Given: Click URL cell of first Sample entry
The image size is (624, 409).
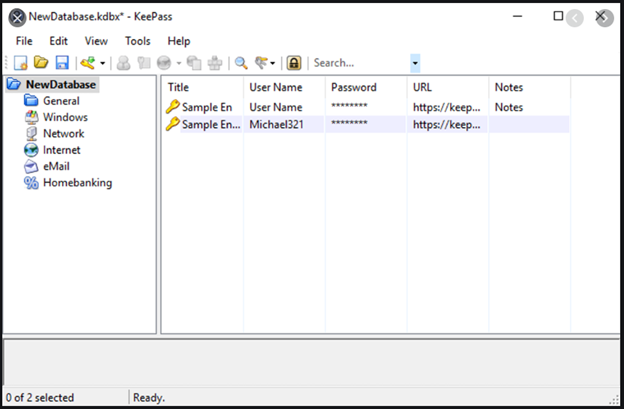Looking at the screenshot, I should point(447,107).
